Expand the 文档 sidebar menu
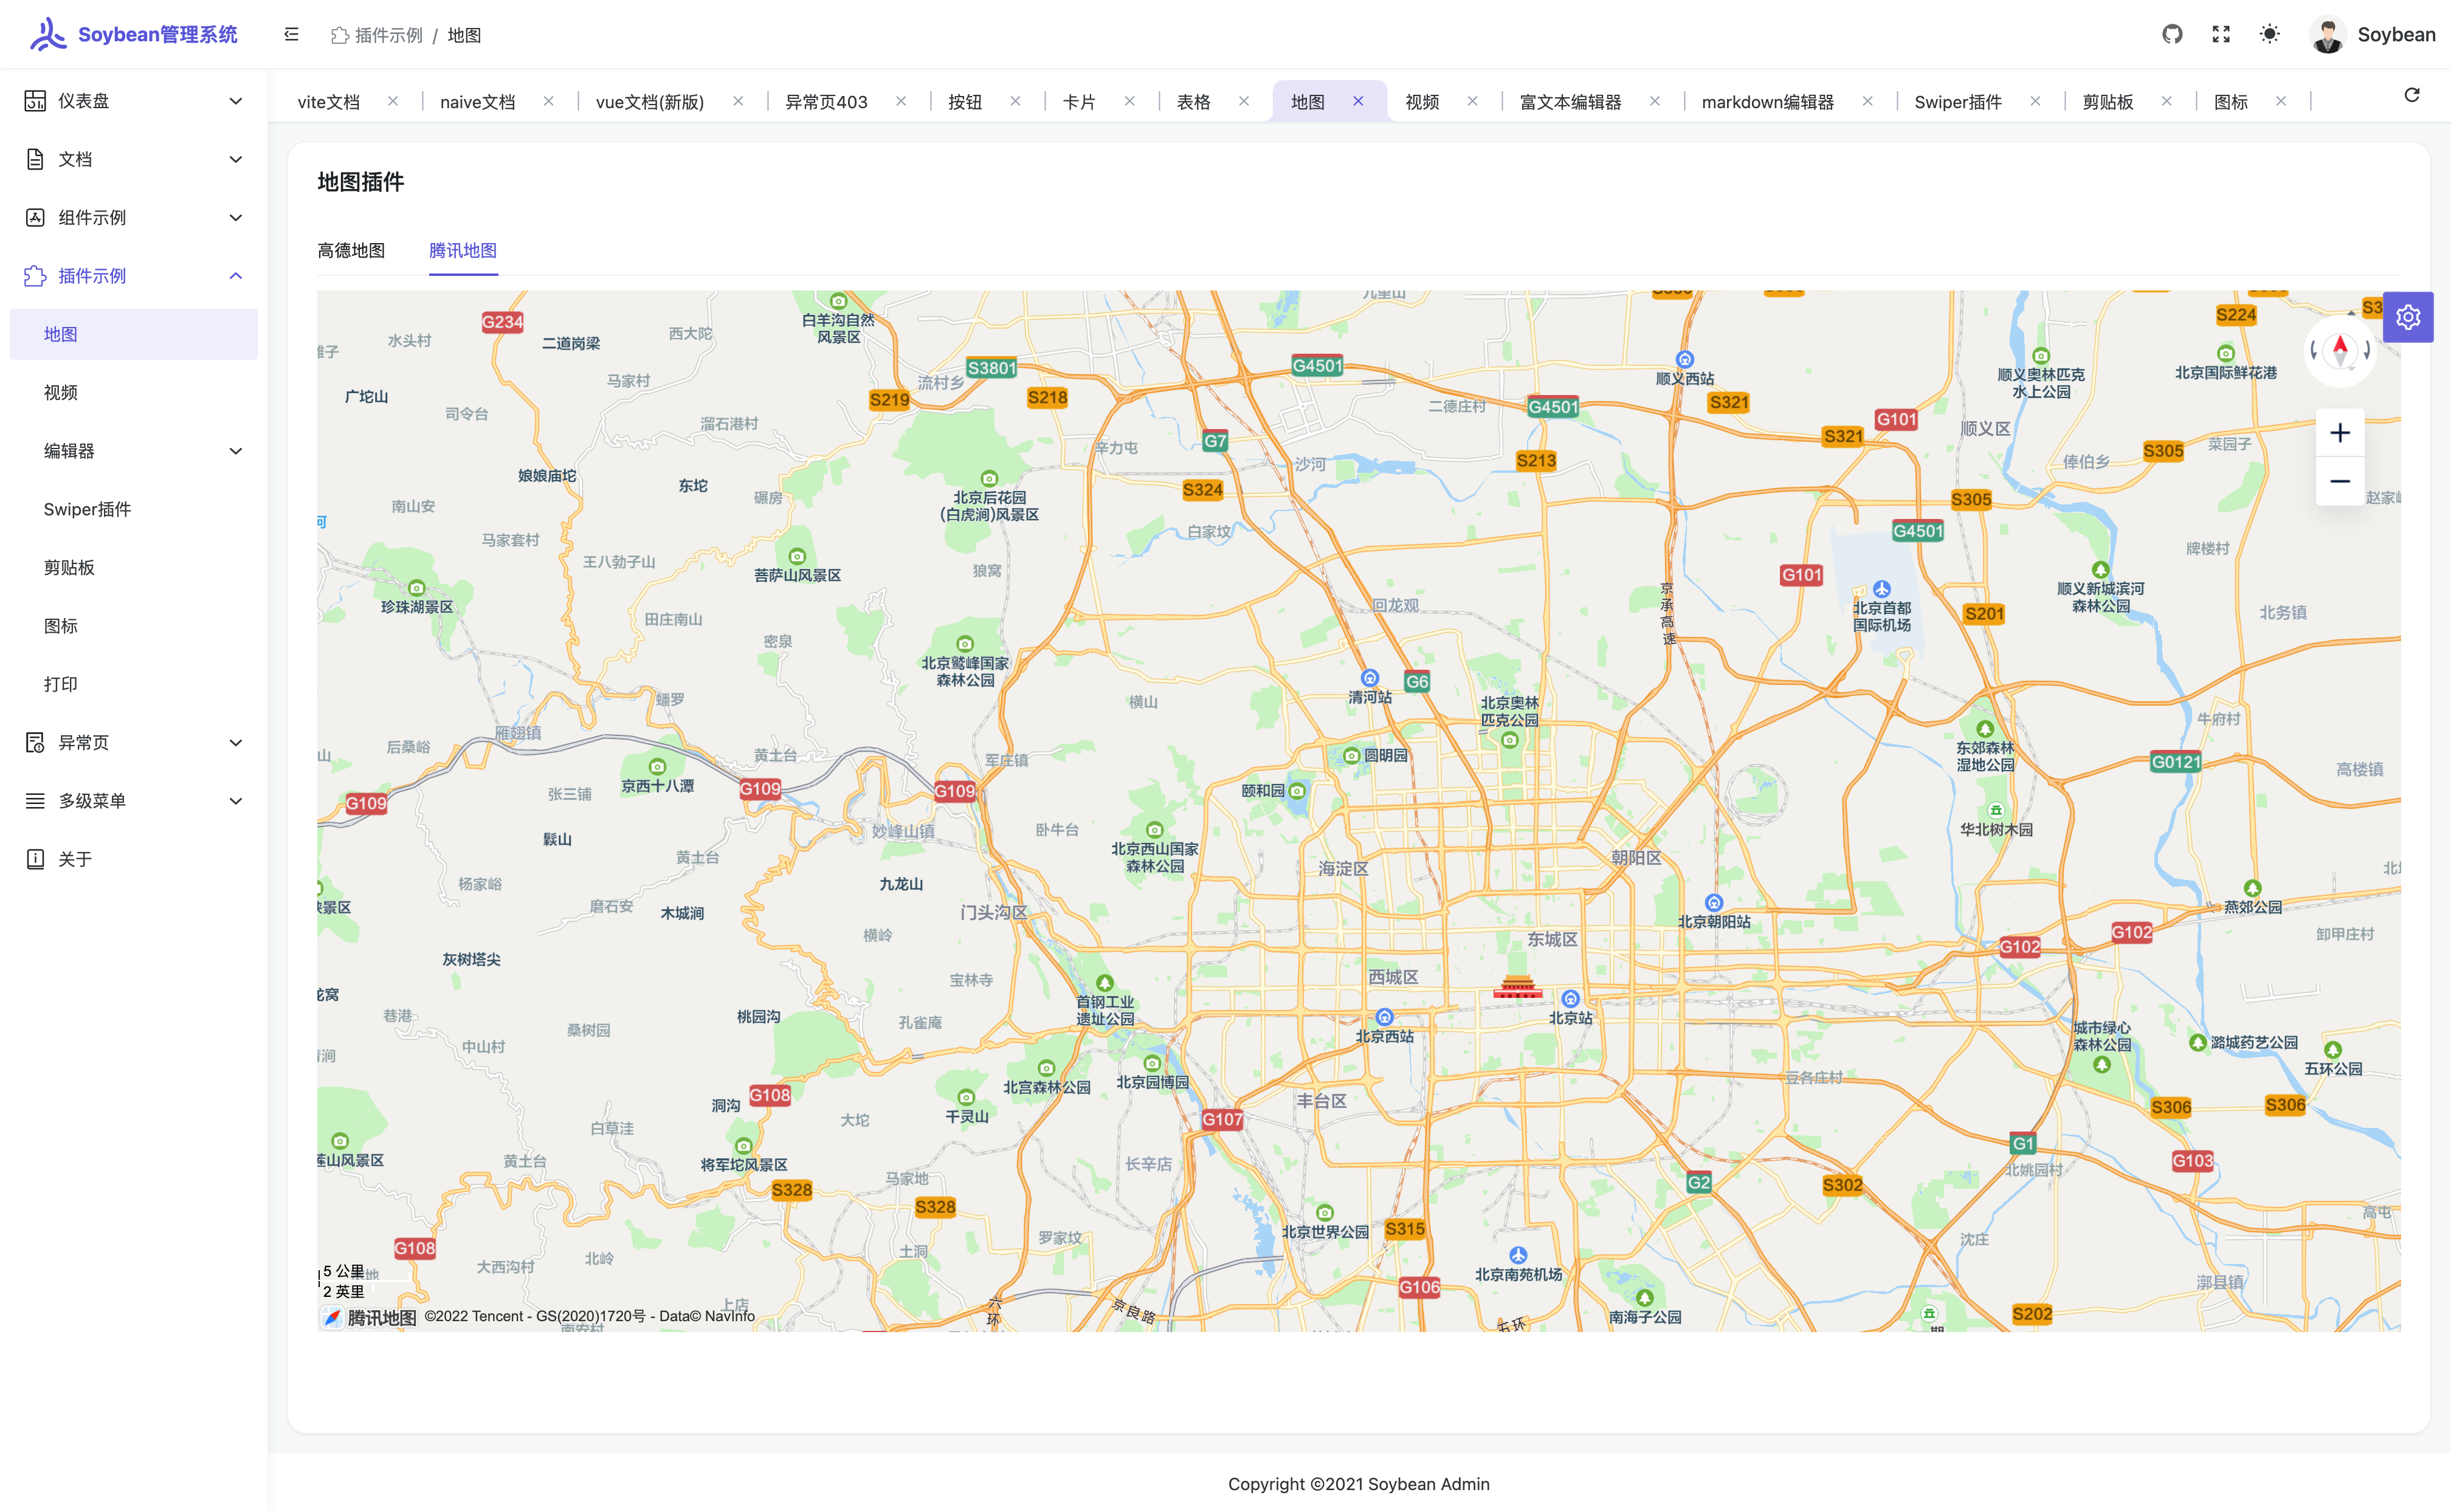 tap(134, 159)
